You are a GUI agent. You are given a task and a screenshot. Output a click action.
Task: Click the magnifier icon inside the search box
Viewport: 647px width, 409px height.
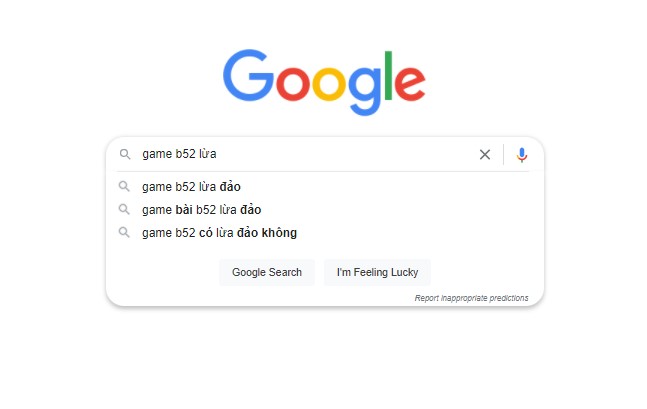pos(125,154)
